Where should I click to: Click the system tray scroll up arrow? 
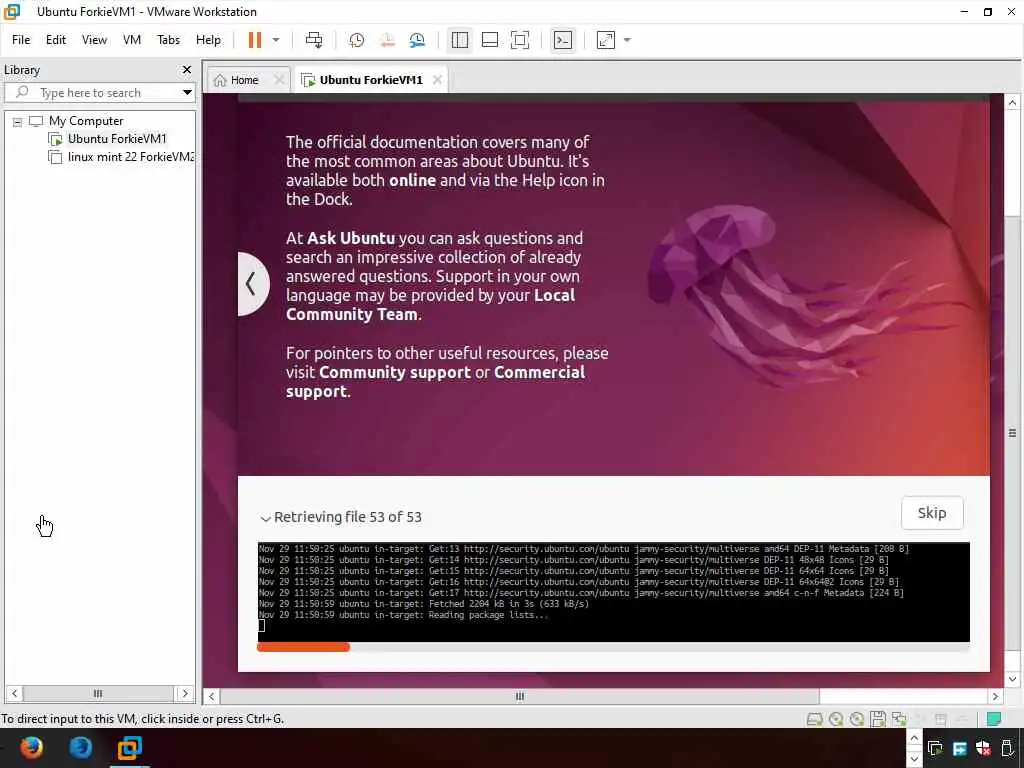point(914,738)
